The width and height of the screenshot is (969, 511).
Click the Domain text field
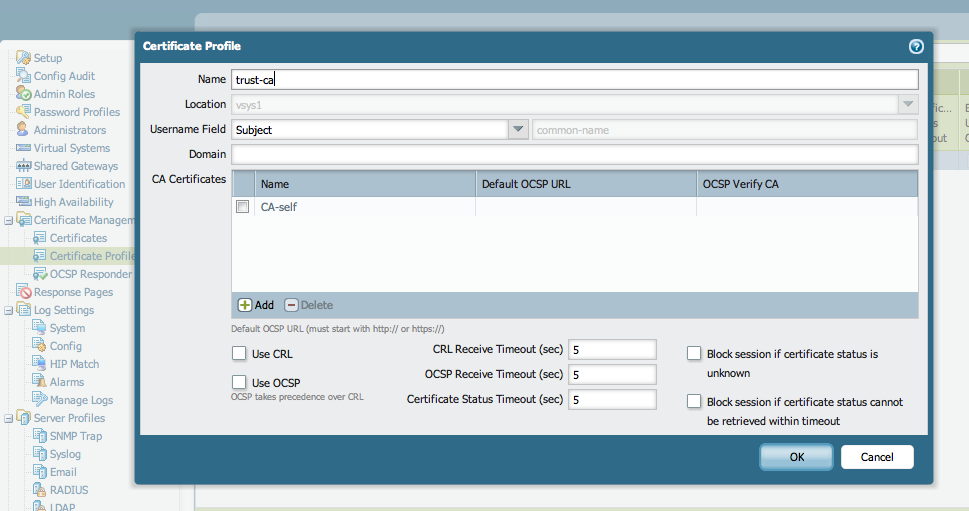(574, 155)
